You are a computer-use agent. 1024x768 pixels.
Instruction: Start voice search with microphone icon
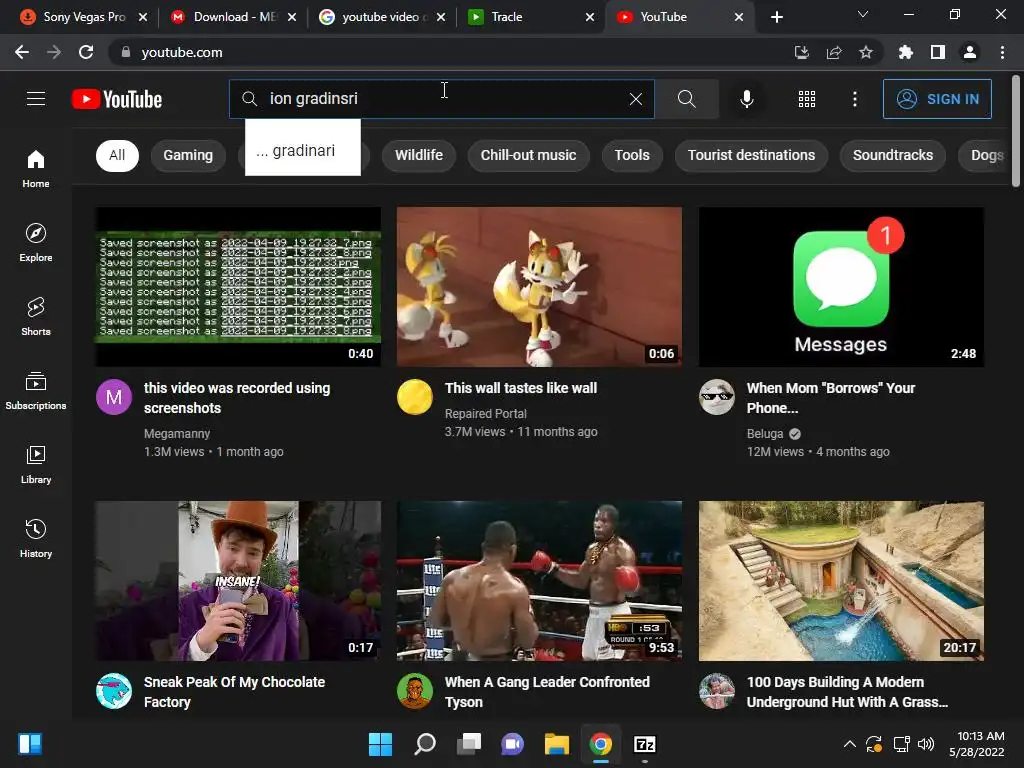click(x=746, y=99)
